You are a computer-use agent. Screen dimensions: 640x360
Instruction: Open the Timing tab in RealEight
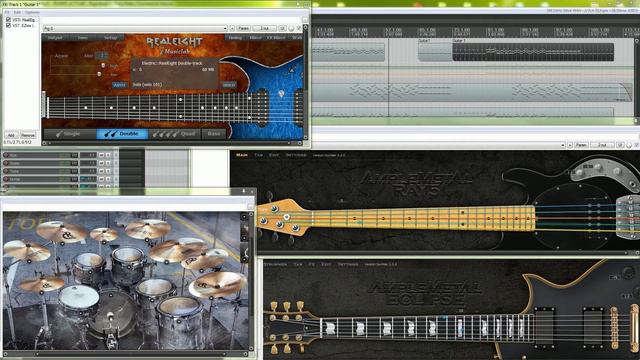(x=235, y=38)
